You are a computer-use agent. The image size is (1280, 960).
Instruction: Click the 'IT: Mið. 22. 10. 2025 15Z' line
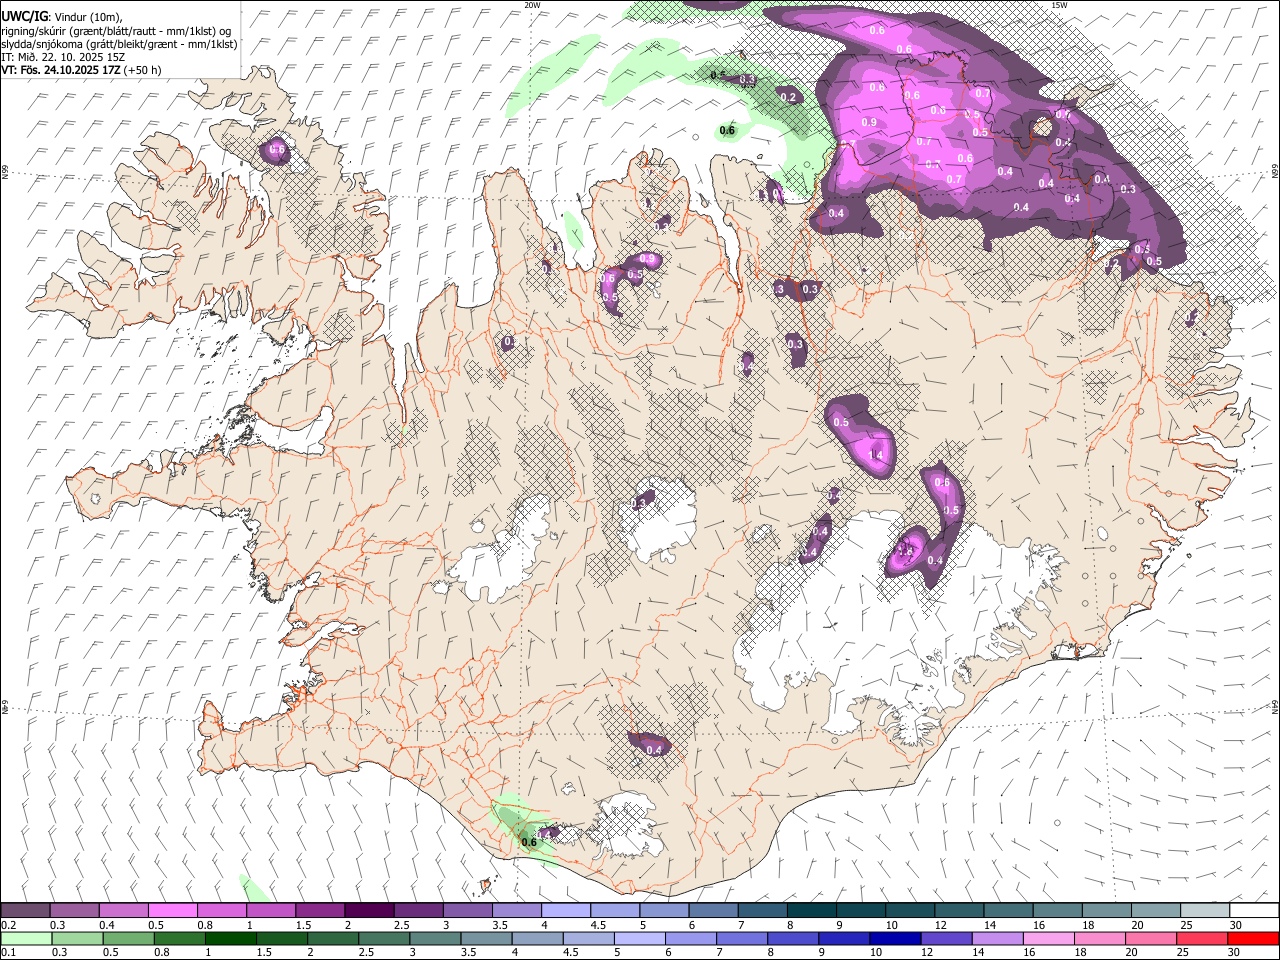click(63, 57)
